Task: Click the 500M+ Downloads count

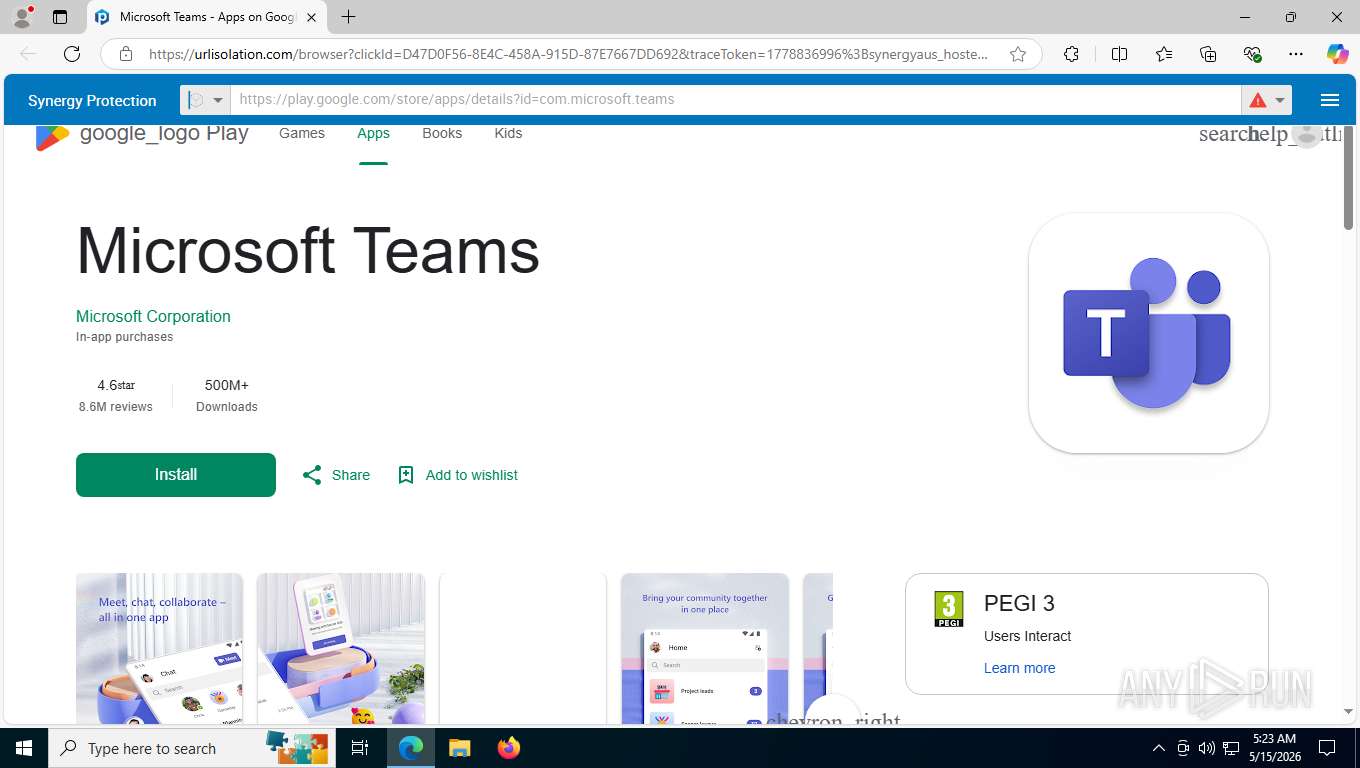Action: coord(227,395)
